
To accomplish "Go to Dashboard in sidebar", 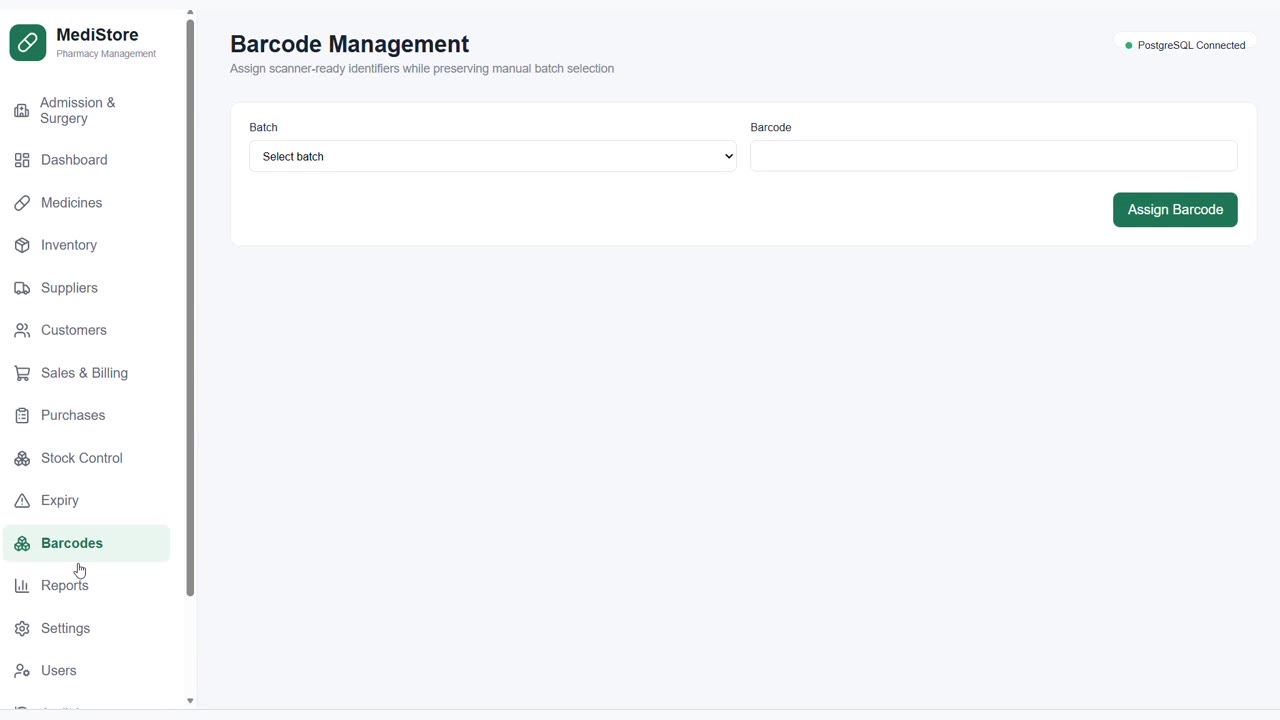I will tap(87, 160).
